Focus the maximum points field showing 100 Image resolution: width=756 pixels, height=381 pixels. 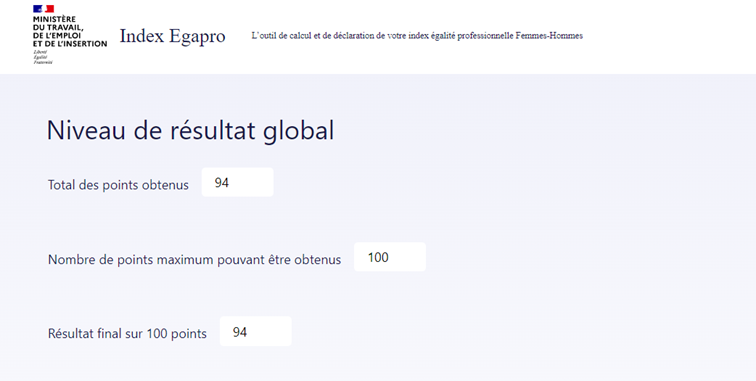coord(390,257)
